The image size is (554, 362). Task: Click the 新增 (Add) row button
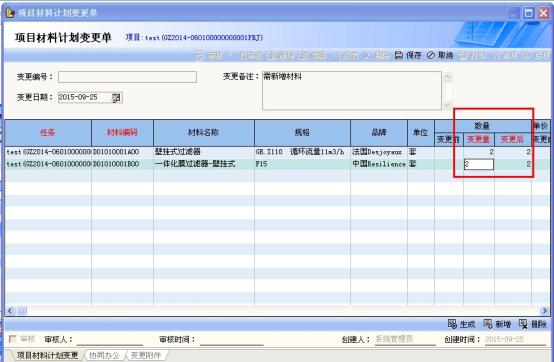[497, 324]
